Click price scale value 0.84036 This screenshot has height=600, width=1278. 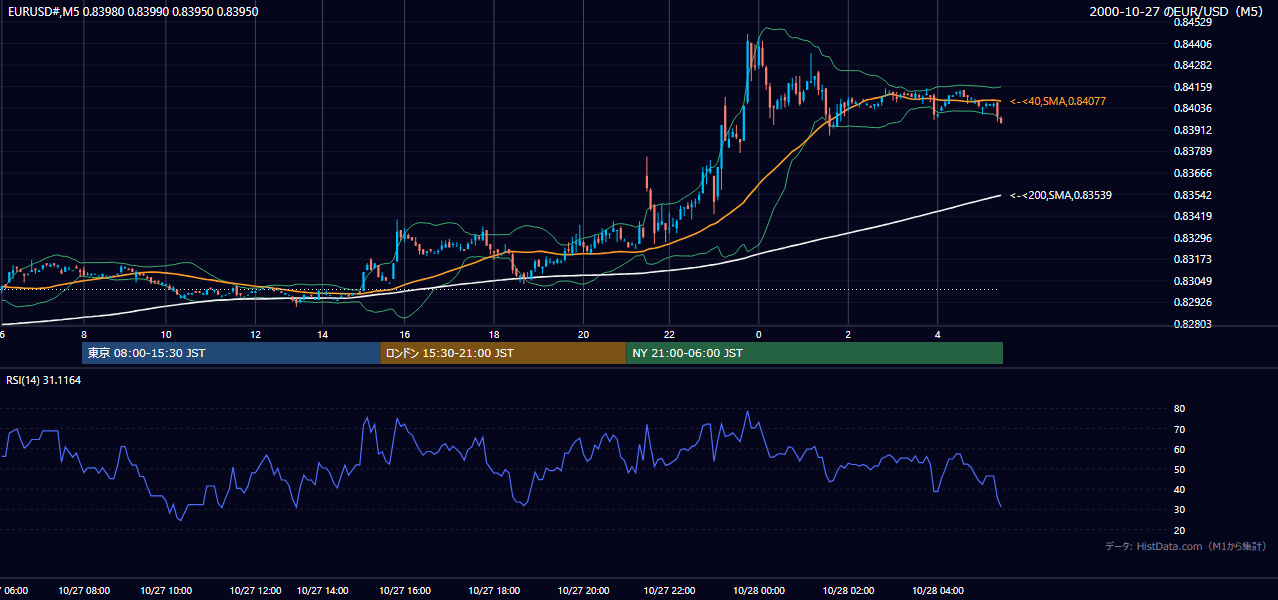1192,108
